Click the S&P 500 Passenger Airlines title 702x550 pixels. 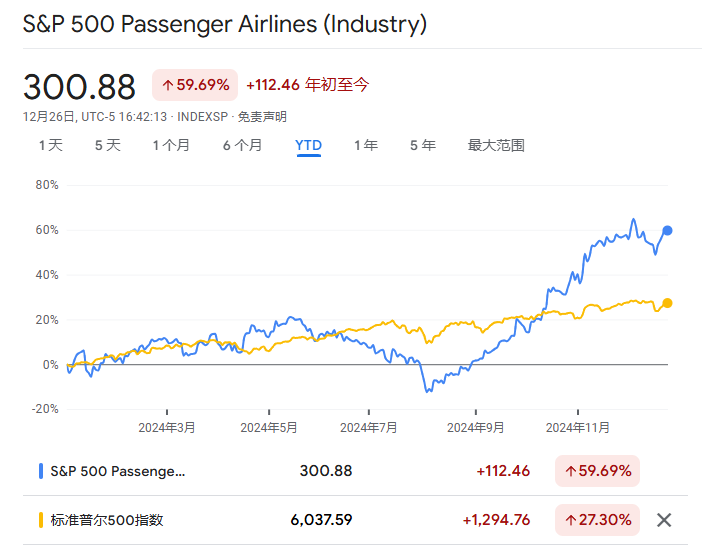click(x=224, y=24)
